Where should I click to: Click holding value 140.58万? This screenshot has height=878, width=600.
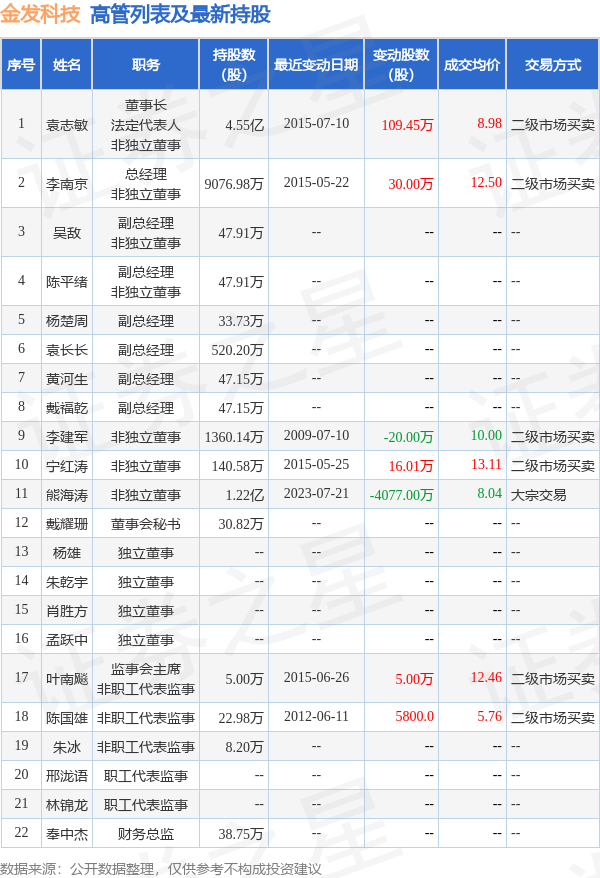click(237, 466)
